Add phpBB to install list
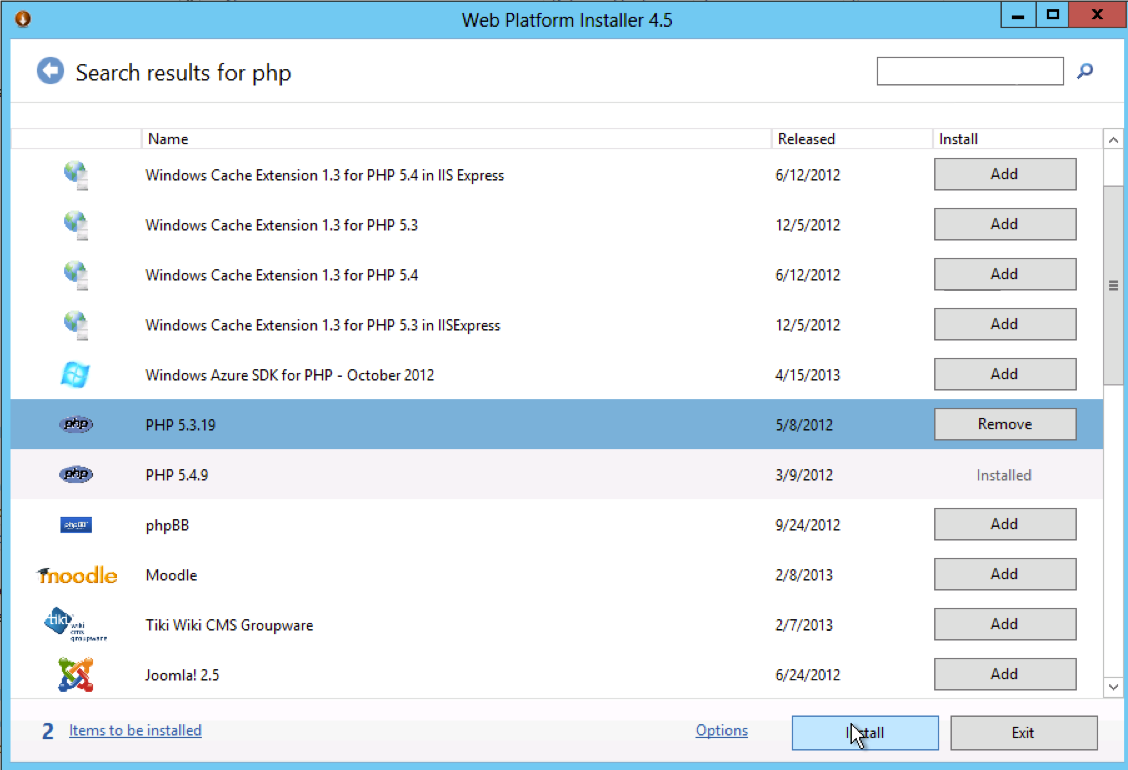Screen dimensions: 1128x770 point(1005,524)
